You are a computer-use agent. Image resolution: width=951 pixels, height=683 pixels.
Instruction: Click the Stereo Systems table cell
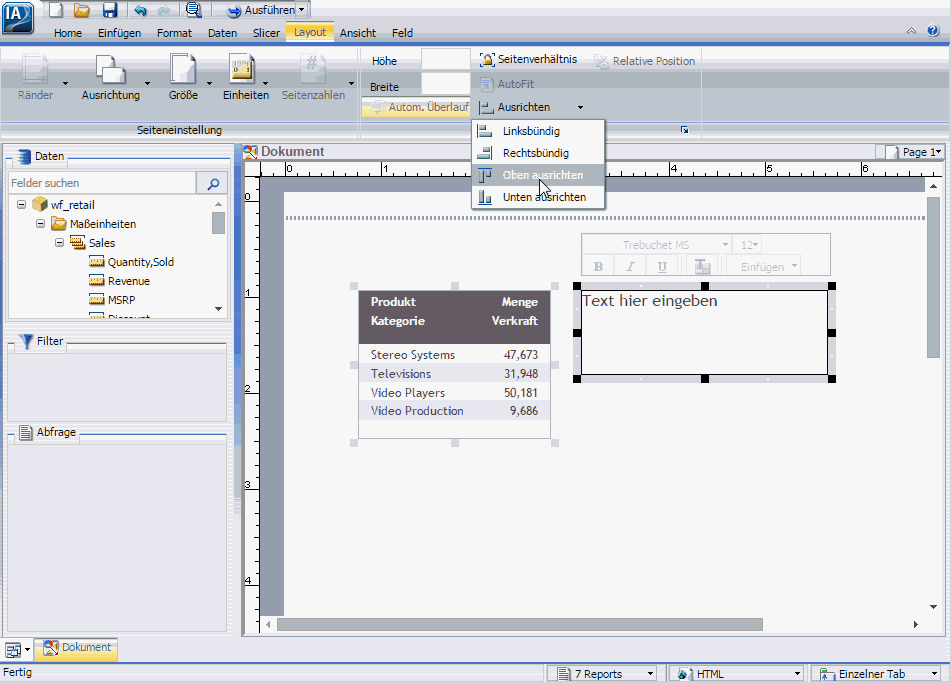coord(412,355)
